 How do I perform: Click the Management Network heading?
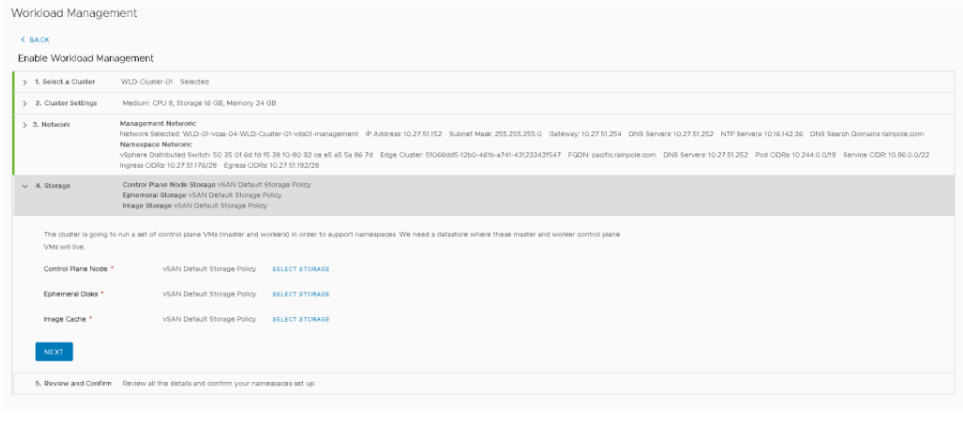(x=160, y=123)
